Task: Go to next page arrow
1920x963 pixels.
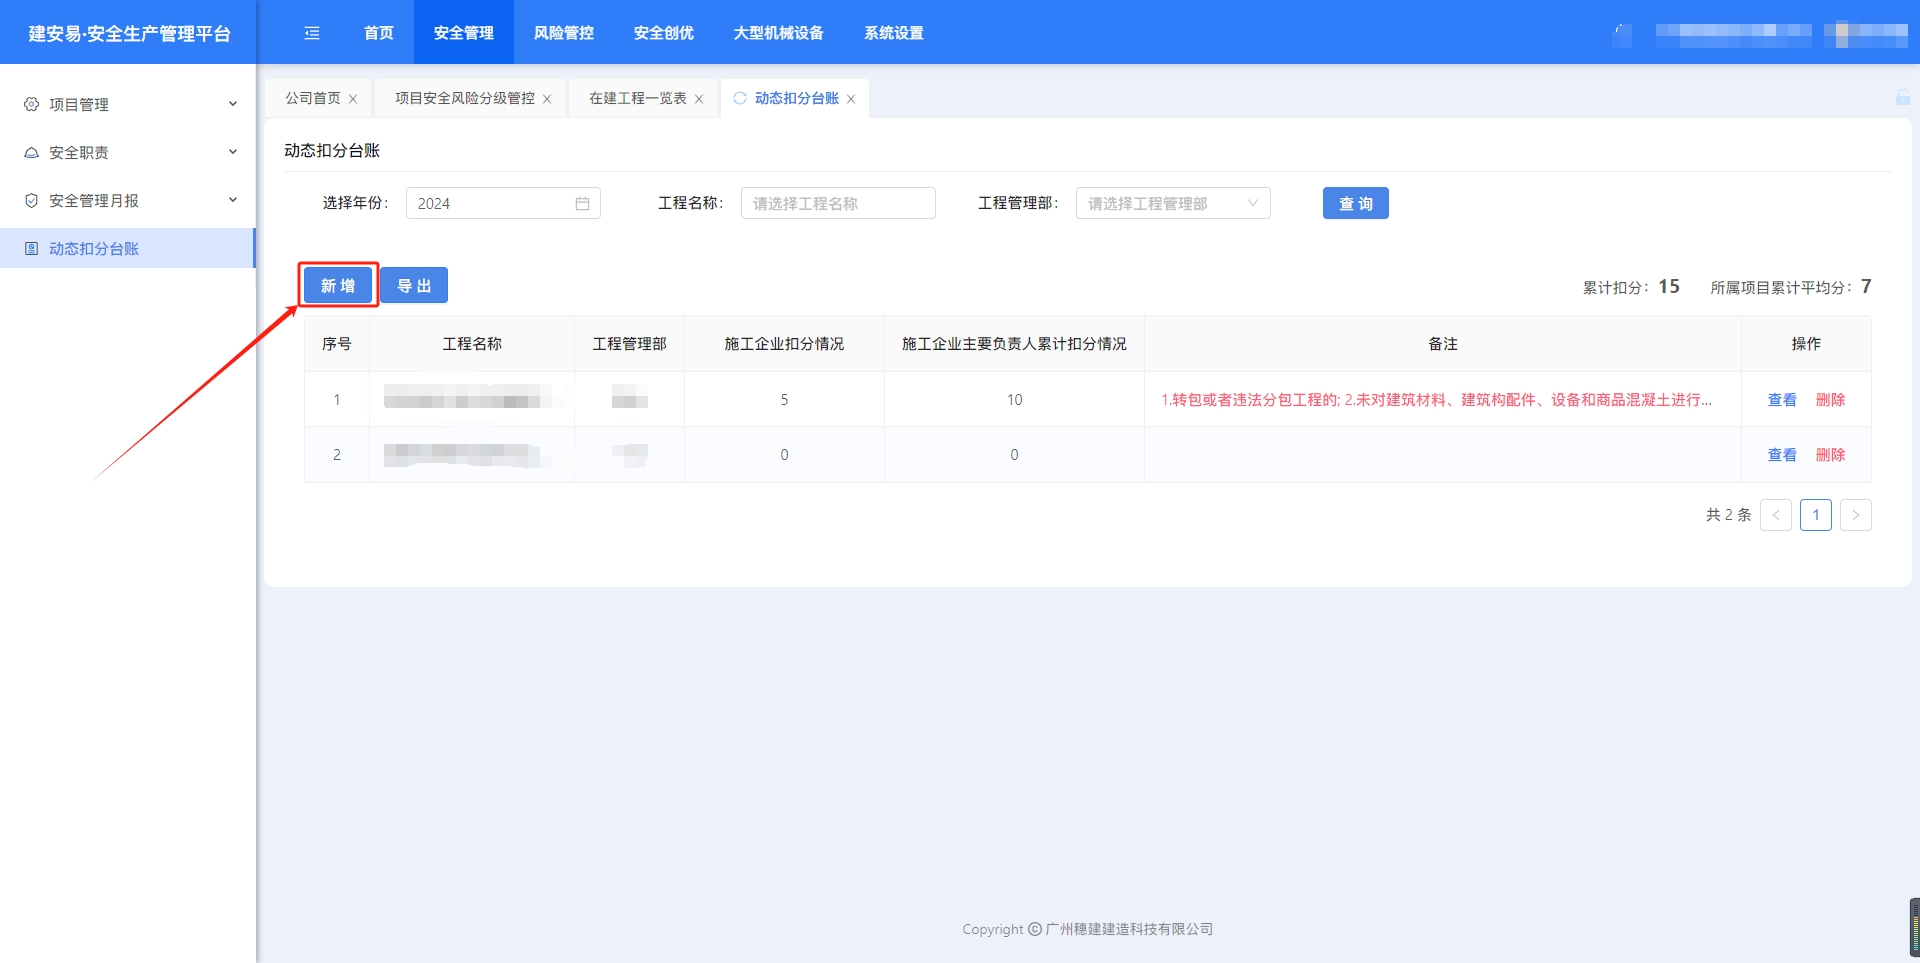Action: click(1855, 515)
